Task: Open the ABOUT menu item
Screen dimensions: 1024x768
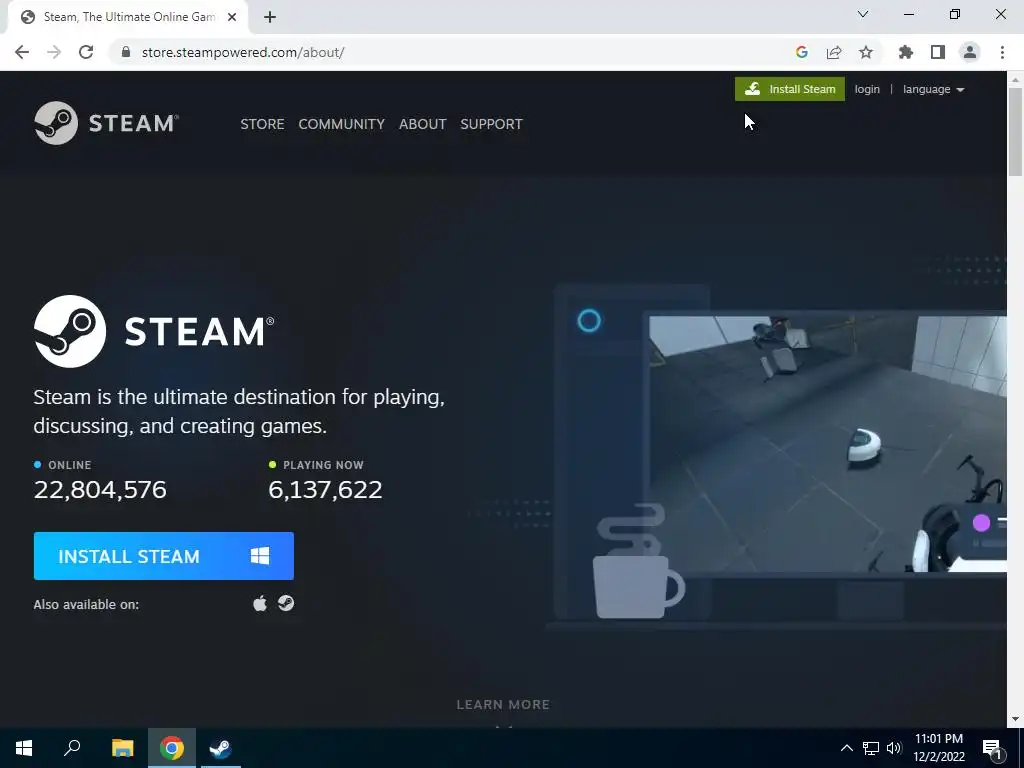Action: tap(423, 124)
